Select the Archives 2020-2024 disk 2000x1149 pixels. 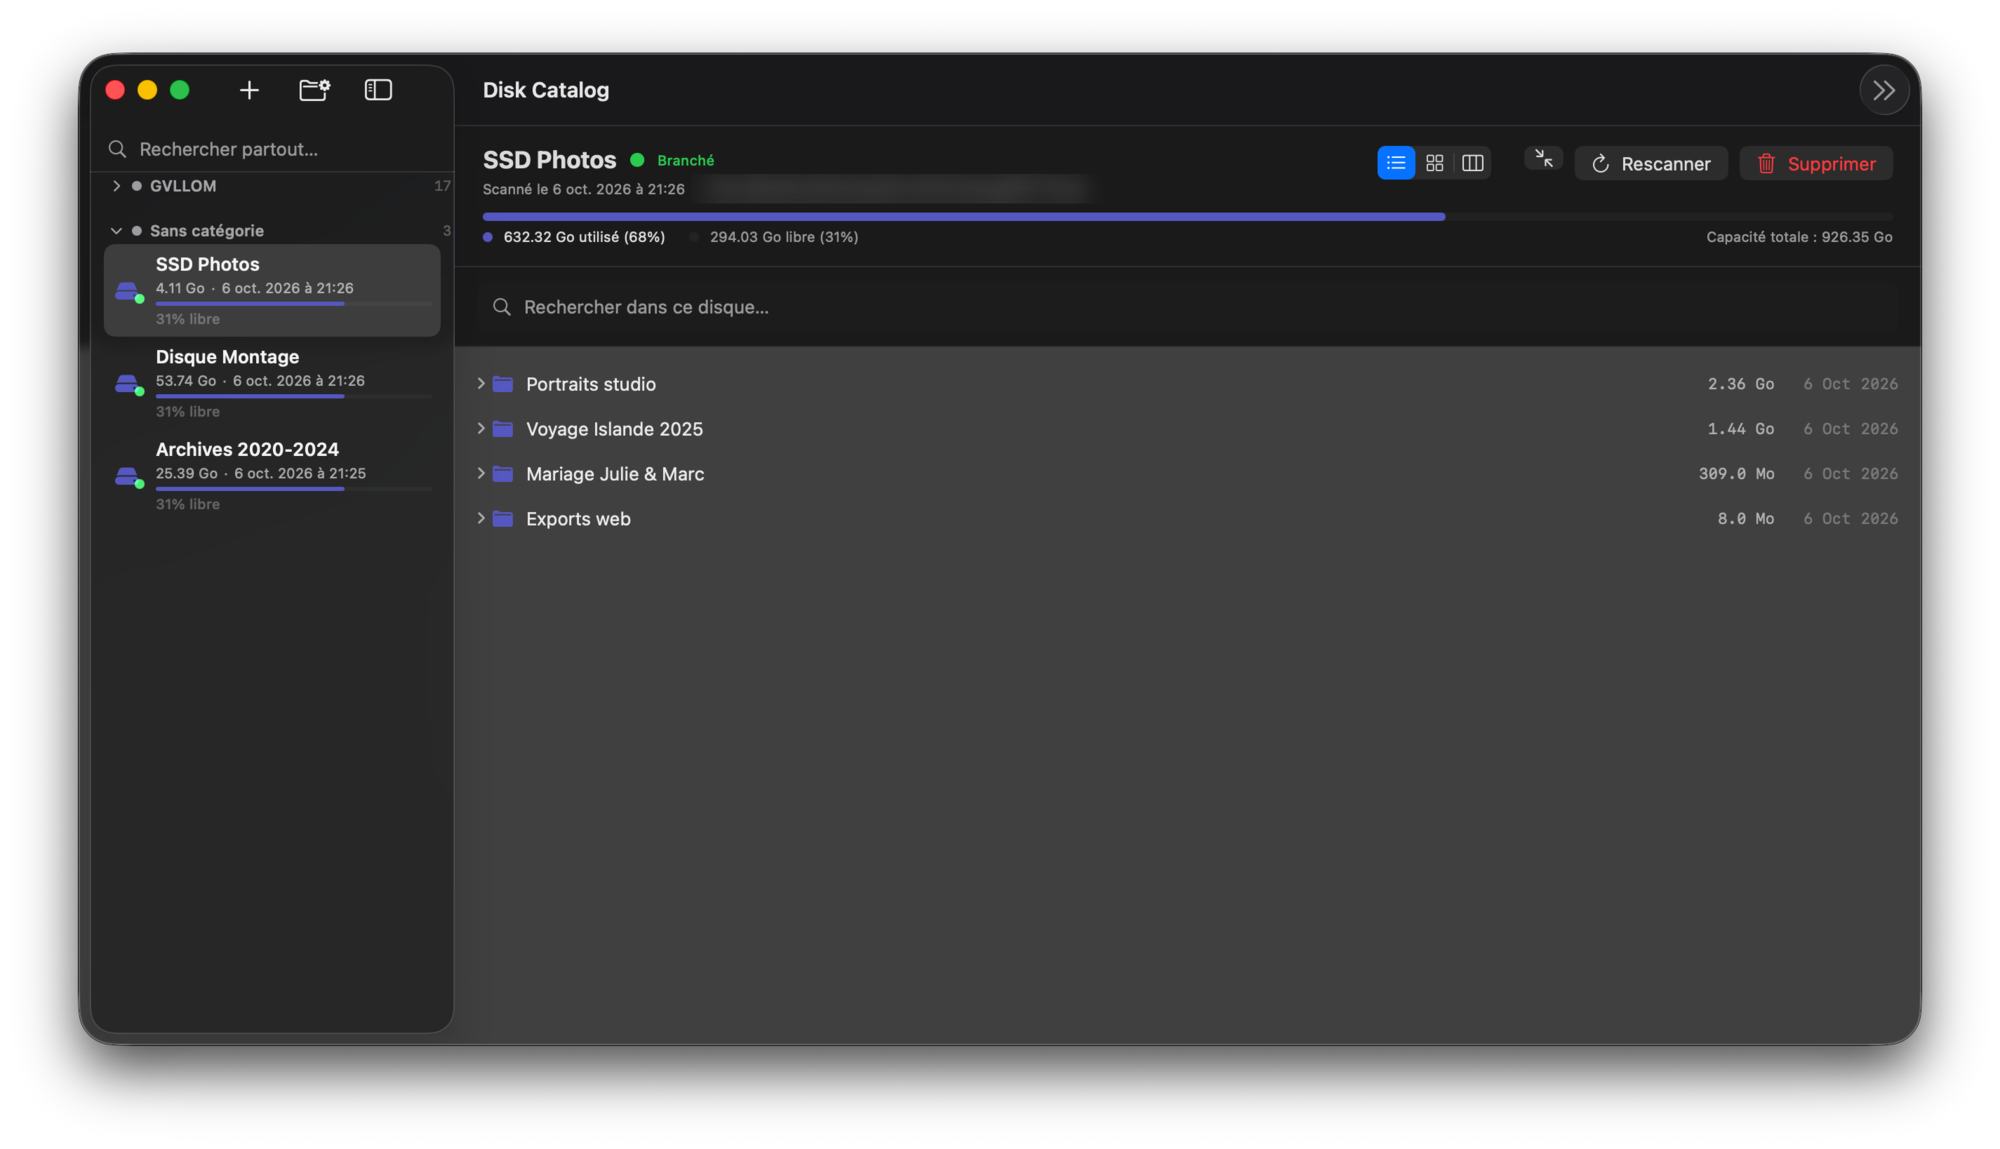(x=272, y=475)
